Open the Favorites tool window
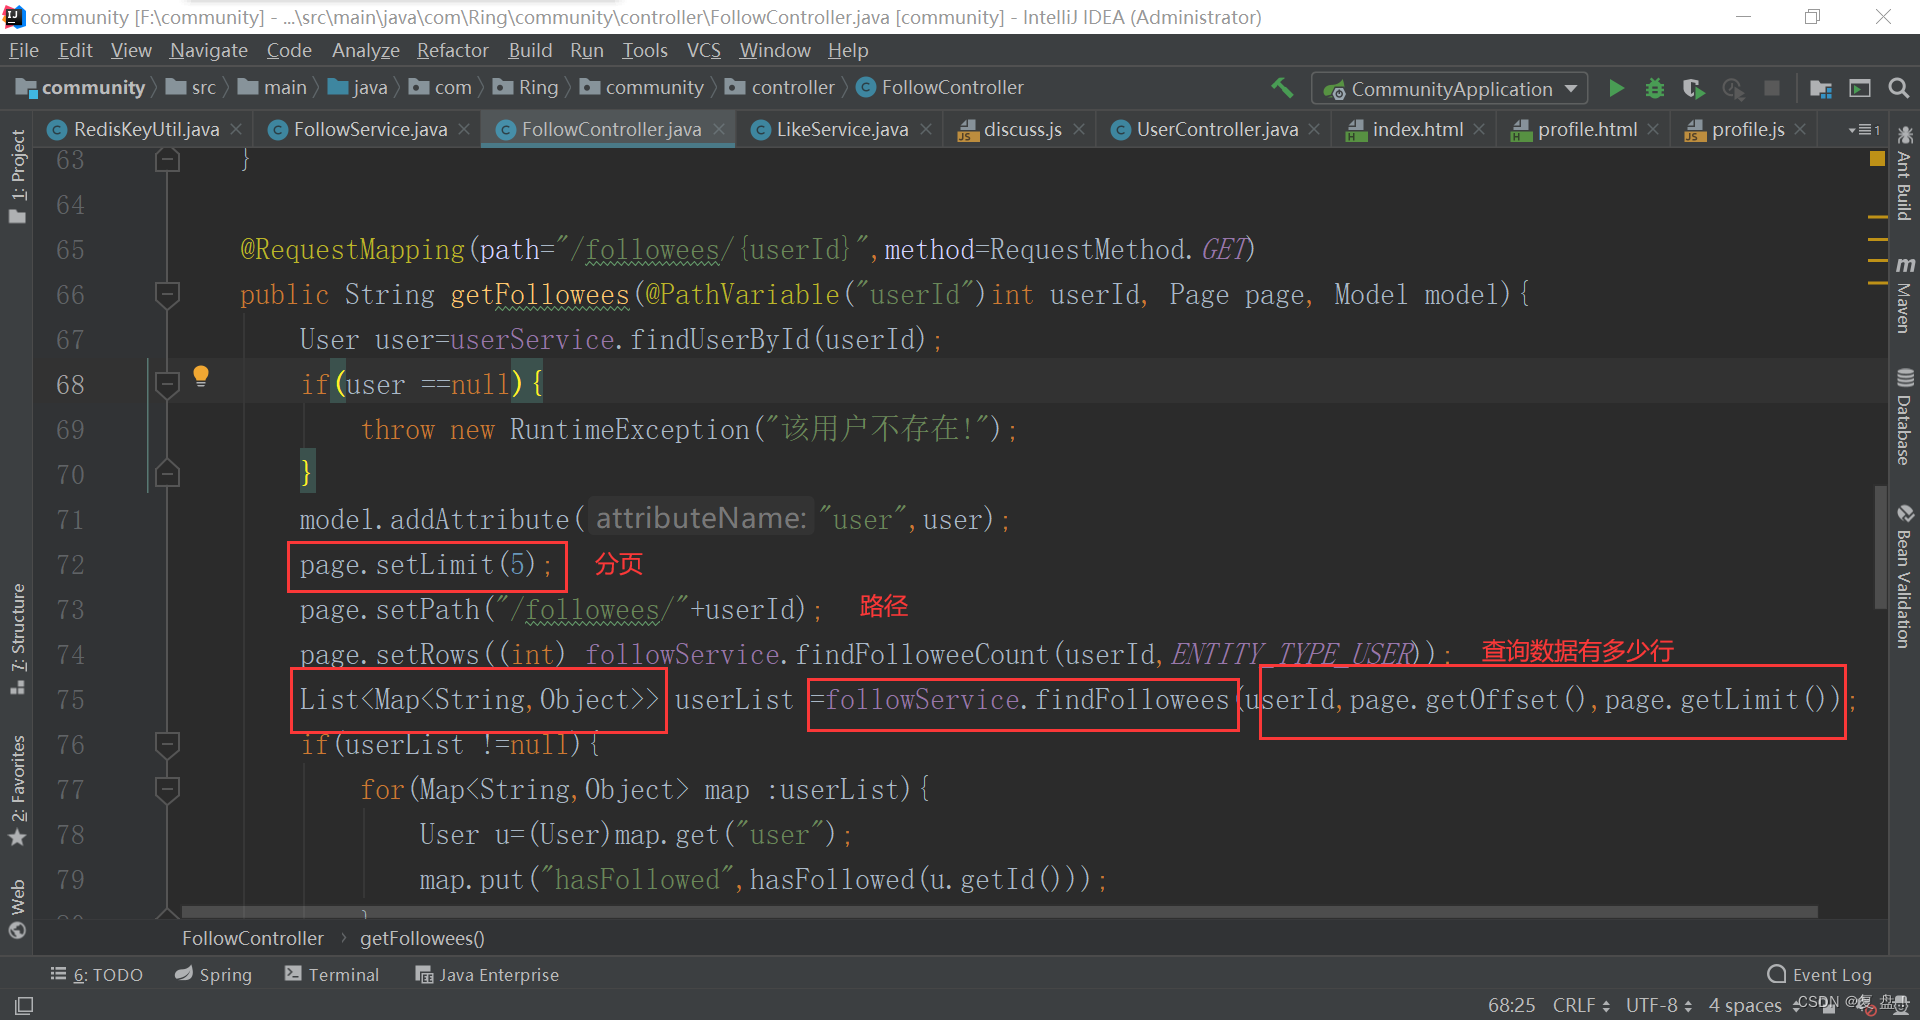 [17, 791]
